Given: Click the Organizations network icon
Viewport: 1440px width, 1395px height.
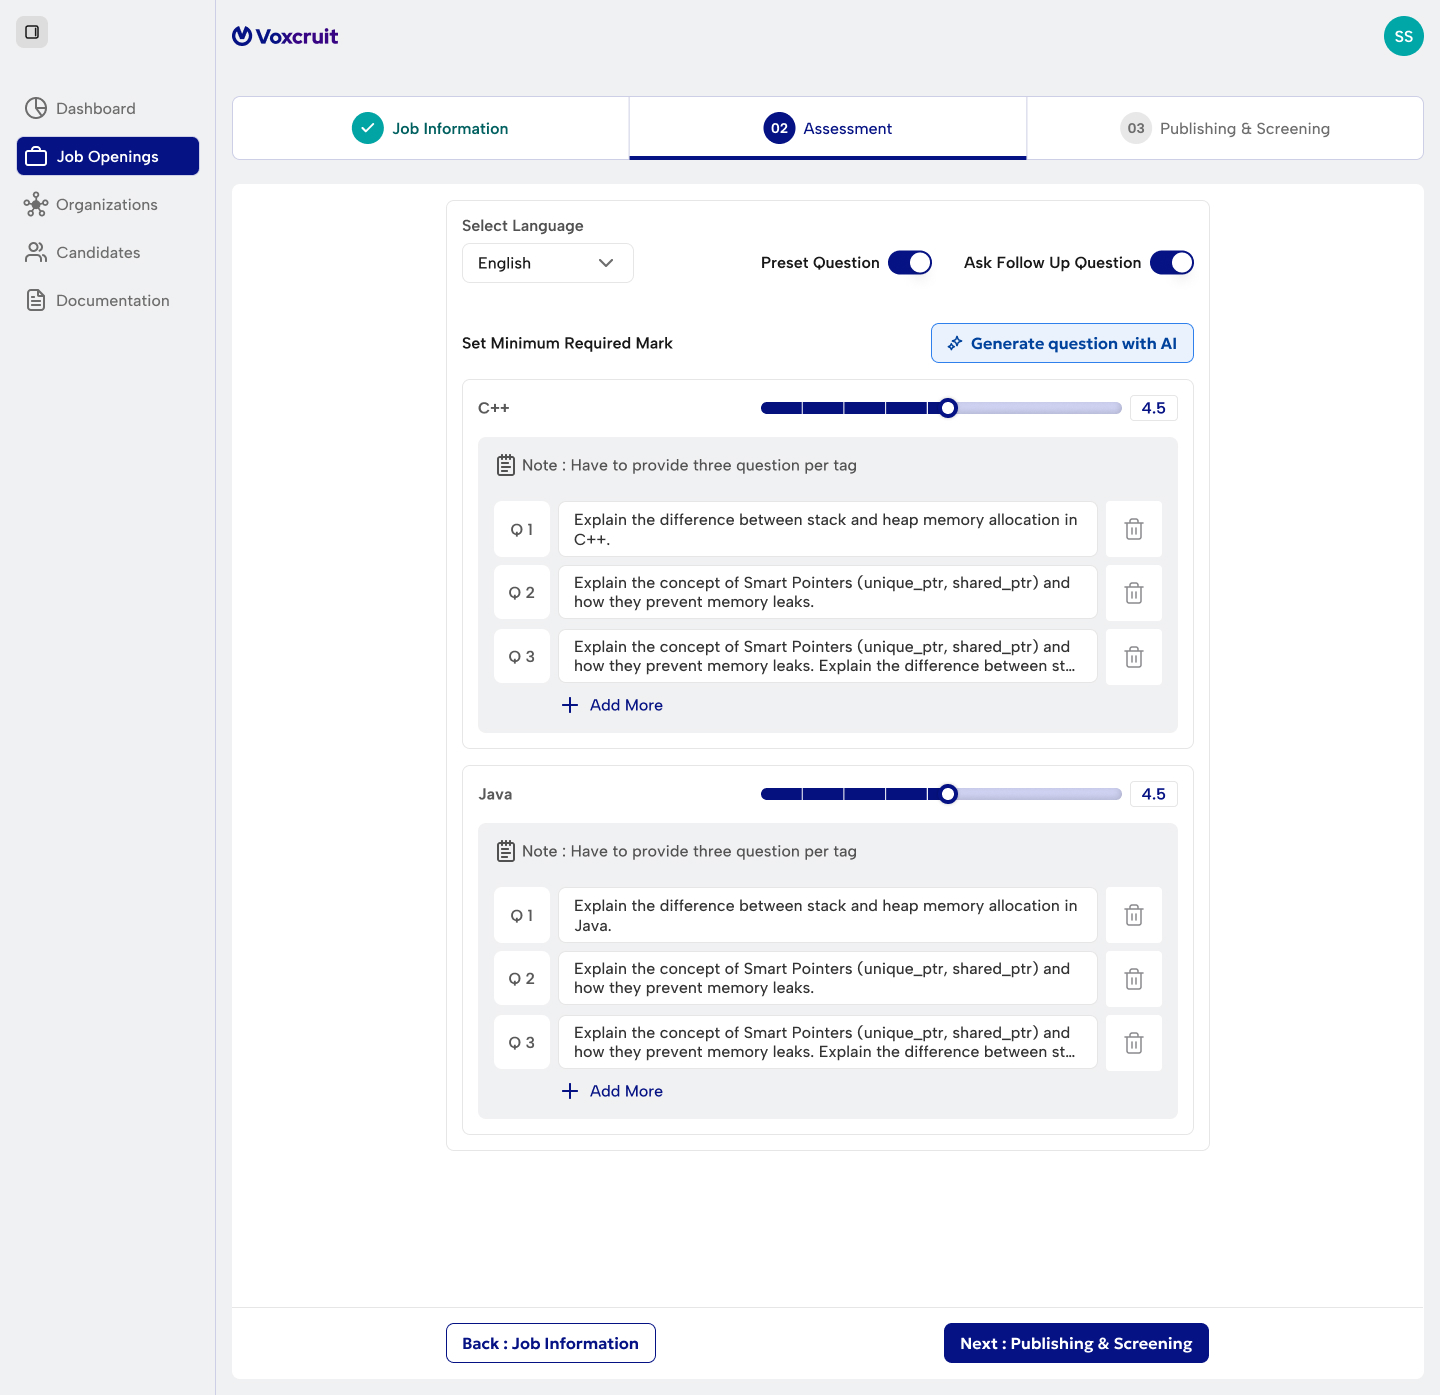Looking at the screenshot, I should (36, 204).
